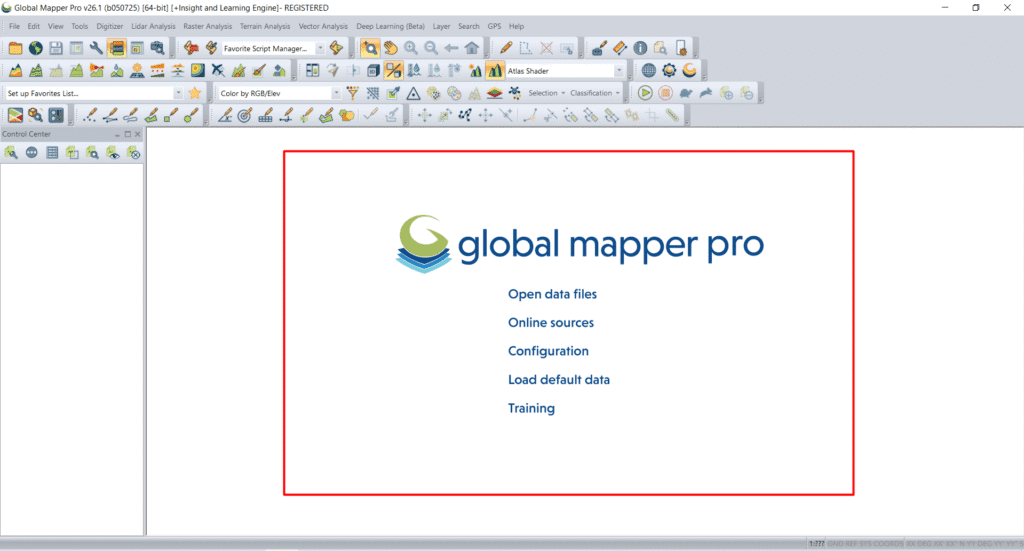Open Control Center attribute table icon
The width and height of the screenshot is (1024, 551).
click(52, 153)
